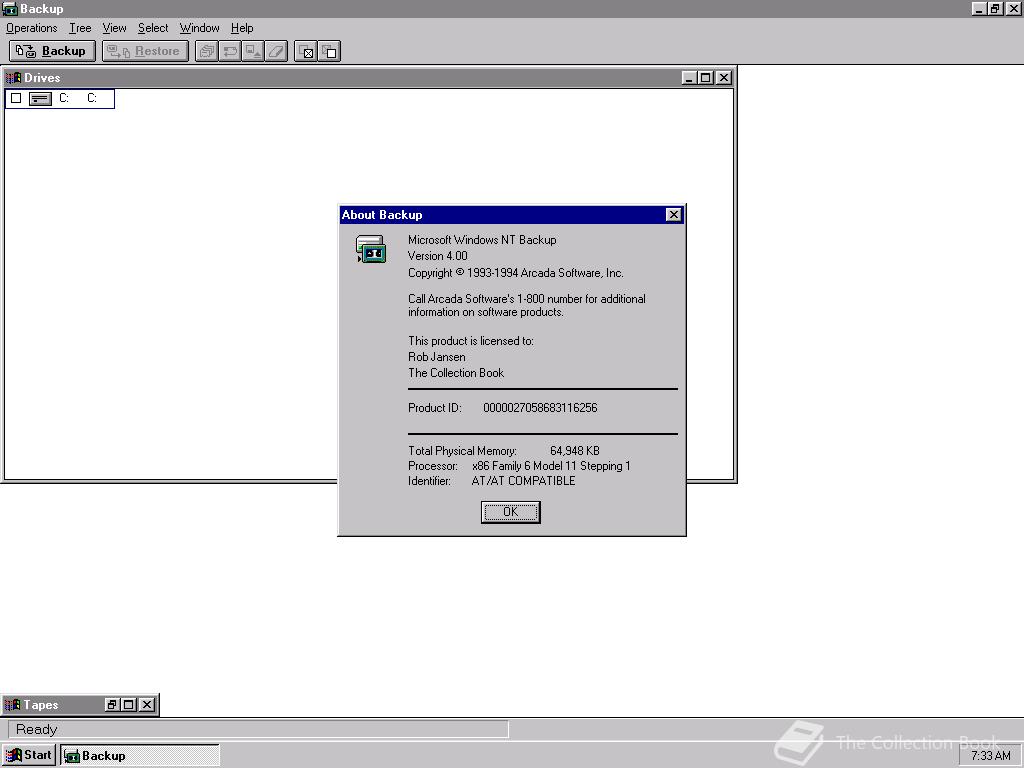
Task: Click the Ready status bar text
Action: [37, 729]
